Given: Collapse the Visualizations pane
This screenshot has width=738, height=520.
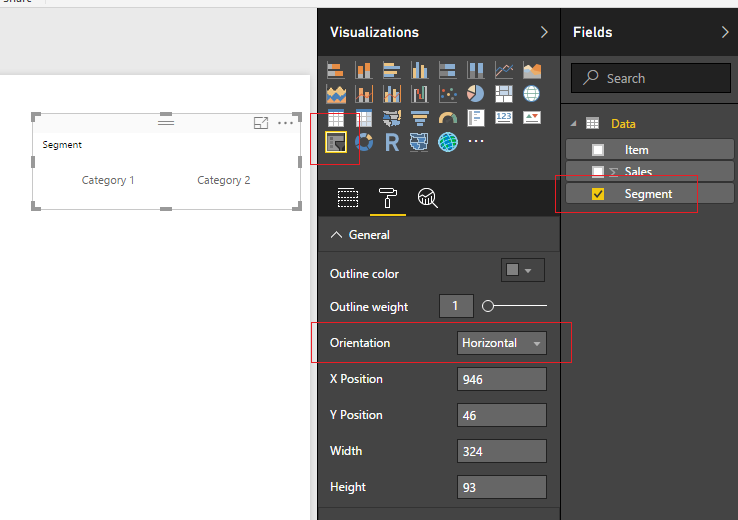Looking at the screenshot, I should coord(544,32).
